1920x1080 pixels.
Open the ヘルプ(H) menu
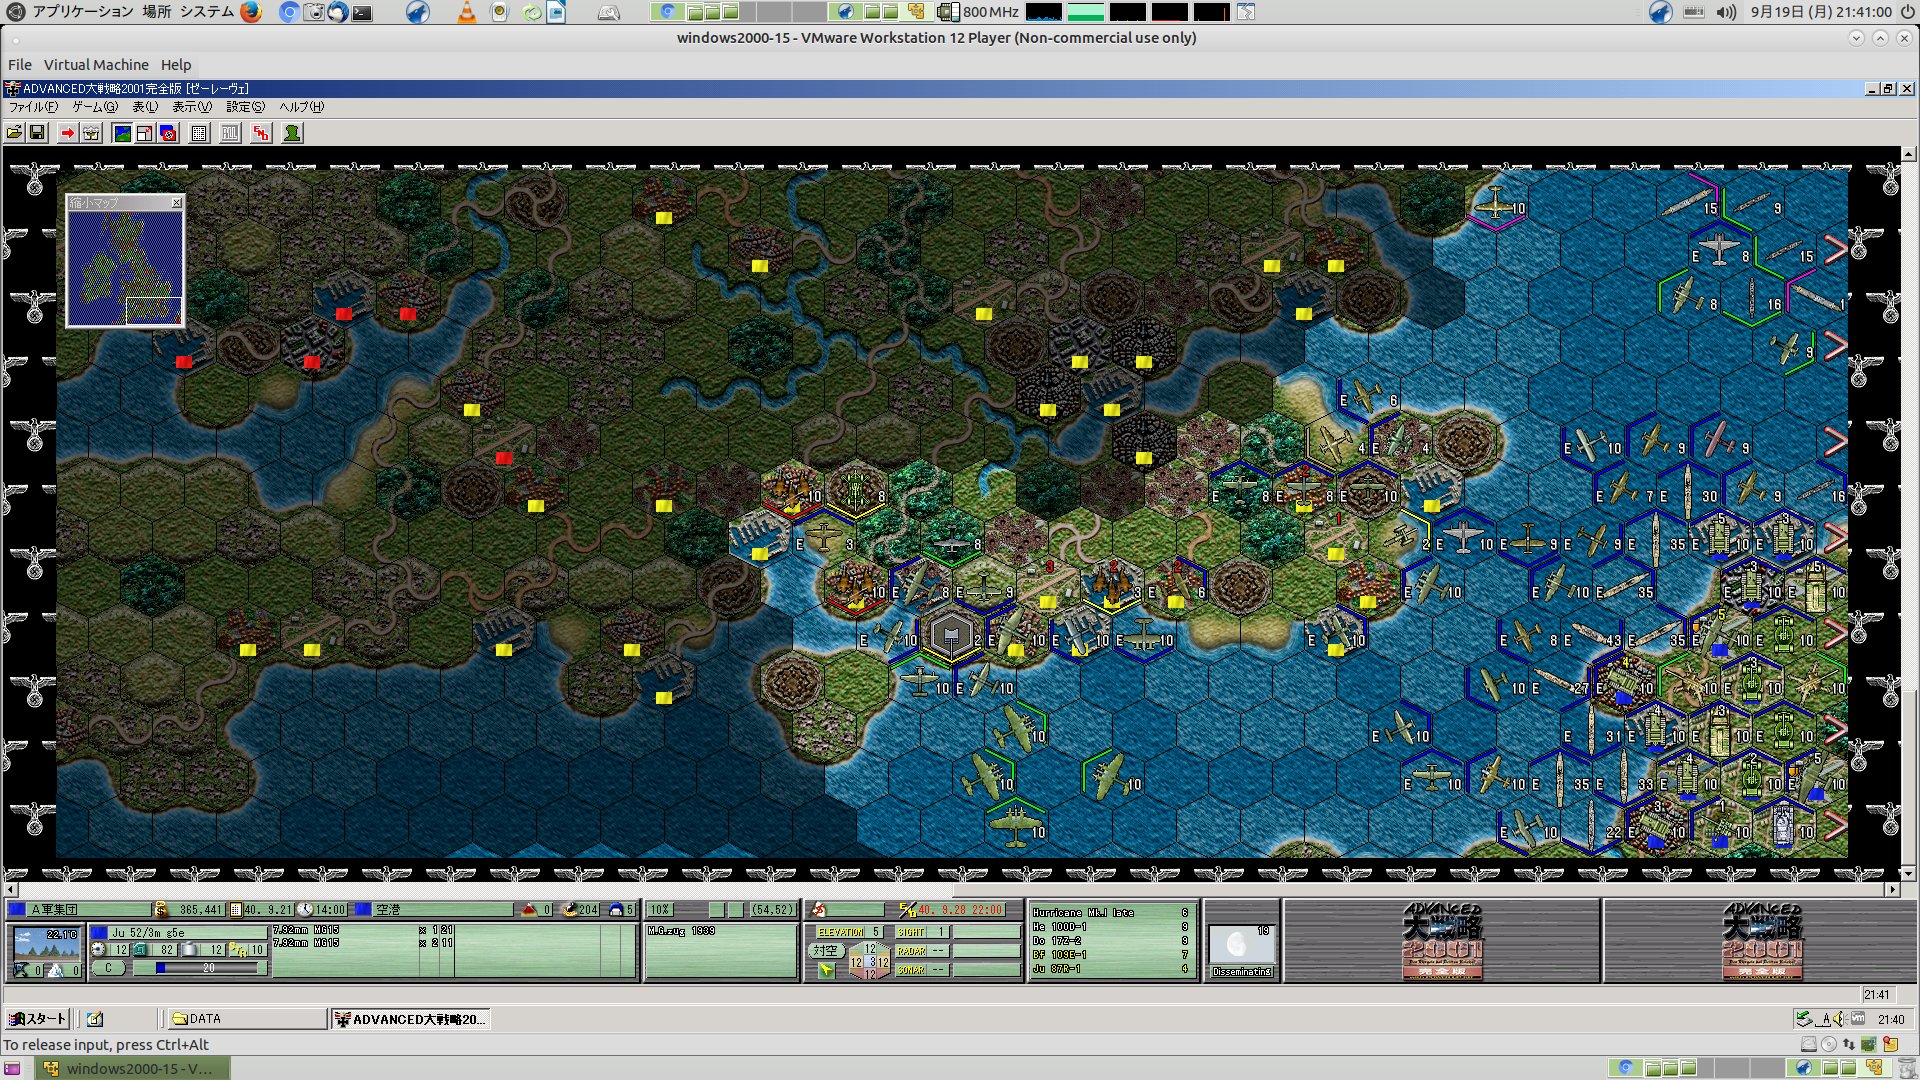tap(301, 107)
